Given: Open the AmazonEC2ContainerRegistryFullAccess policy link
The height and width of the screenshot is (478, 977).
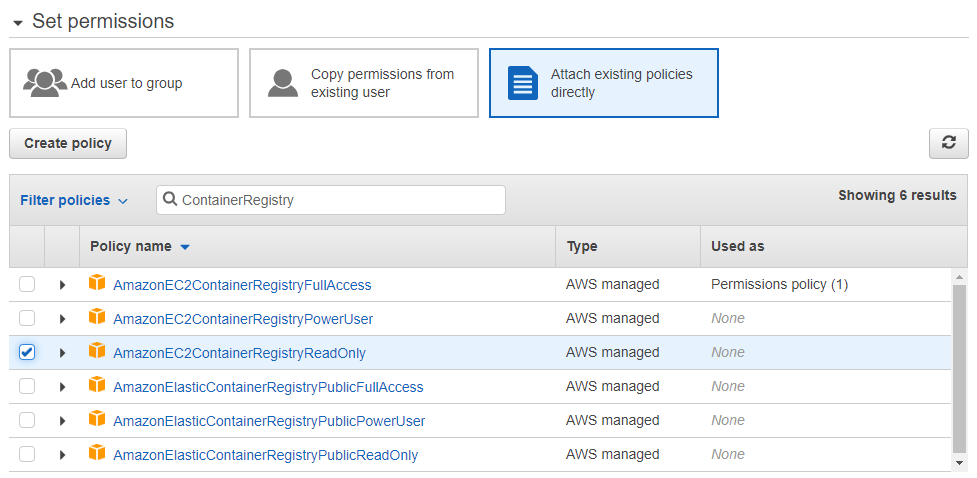Looking at the screenshot, I should click(x=242, y=285).
